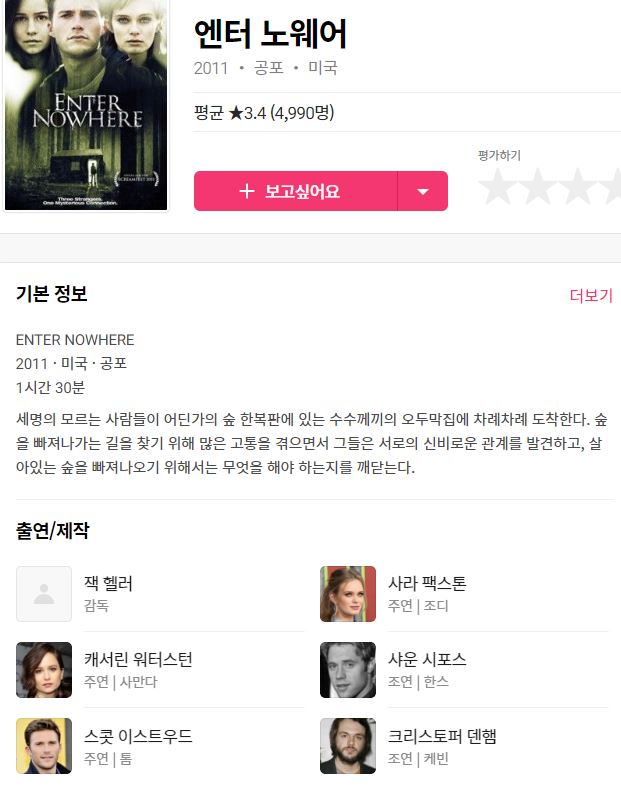Click the name 잭 헬러
This screenshot has width=621, height=795.
108,584
